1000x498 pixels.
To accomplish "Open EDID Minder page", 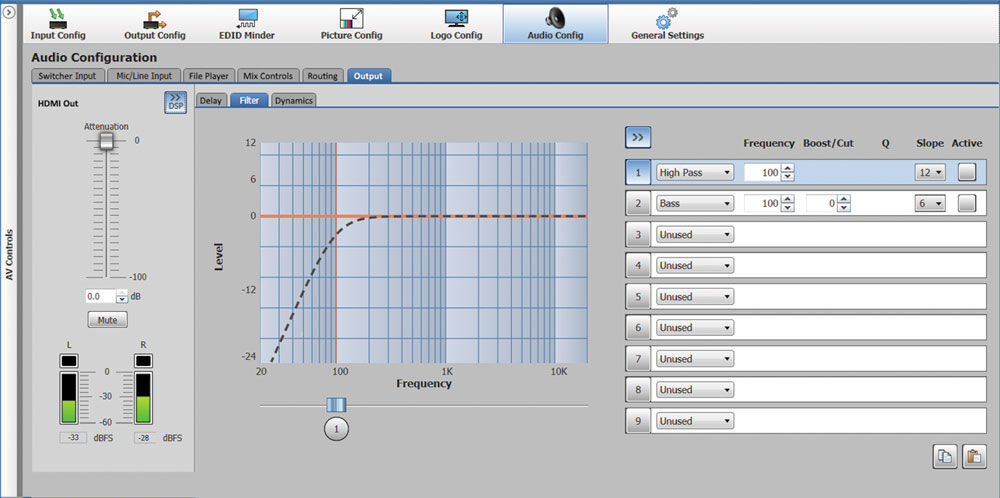I will (246, 23).
